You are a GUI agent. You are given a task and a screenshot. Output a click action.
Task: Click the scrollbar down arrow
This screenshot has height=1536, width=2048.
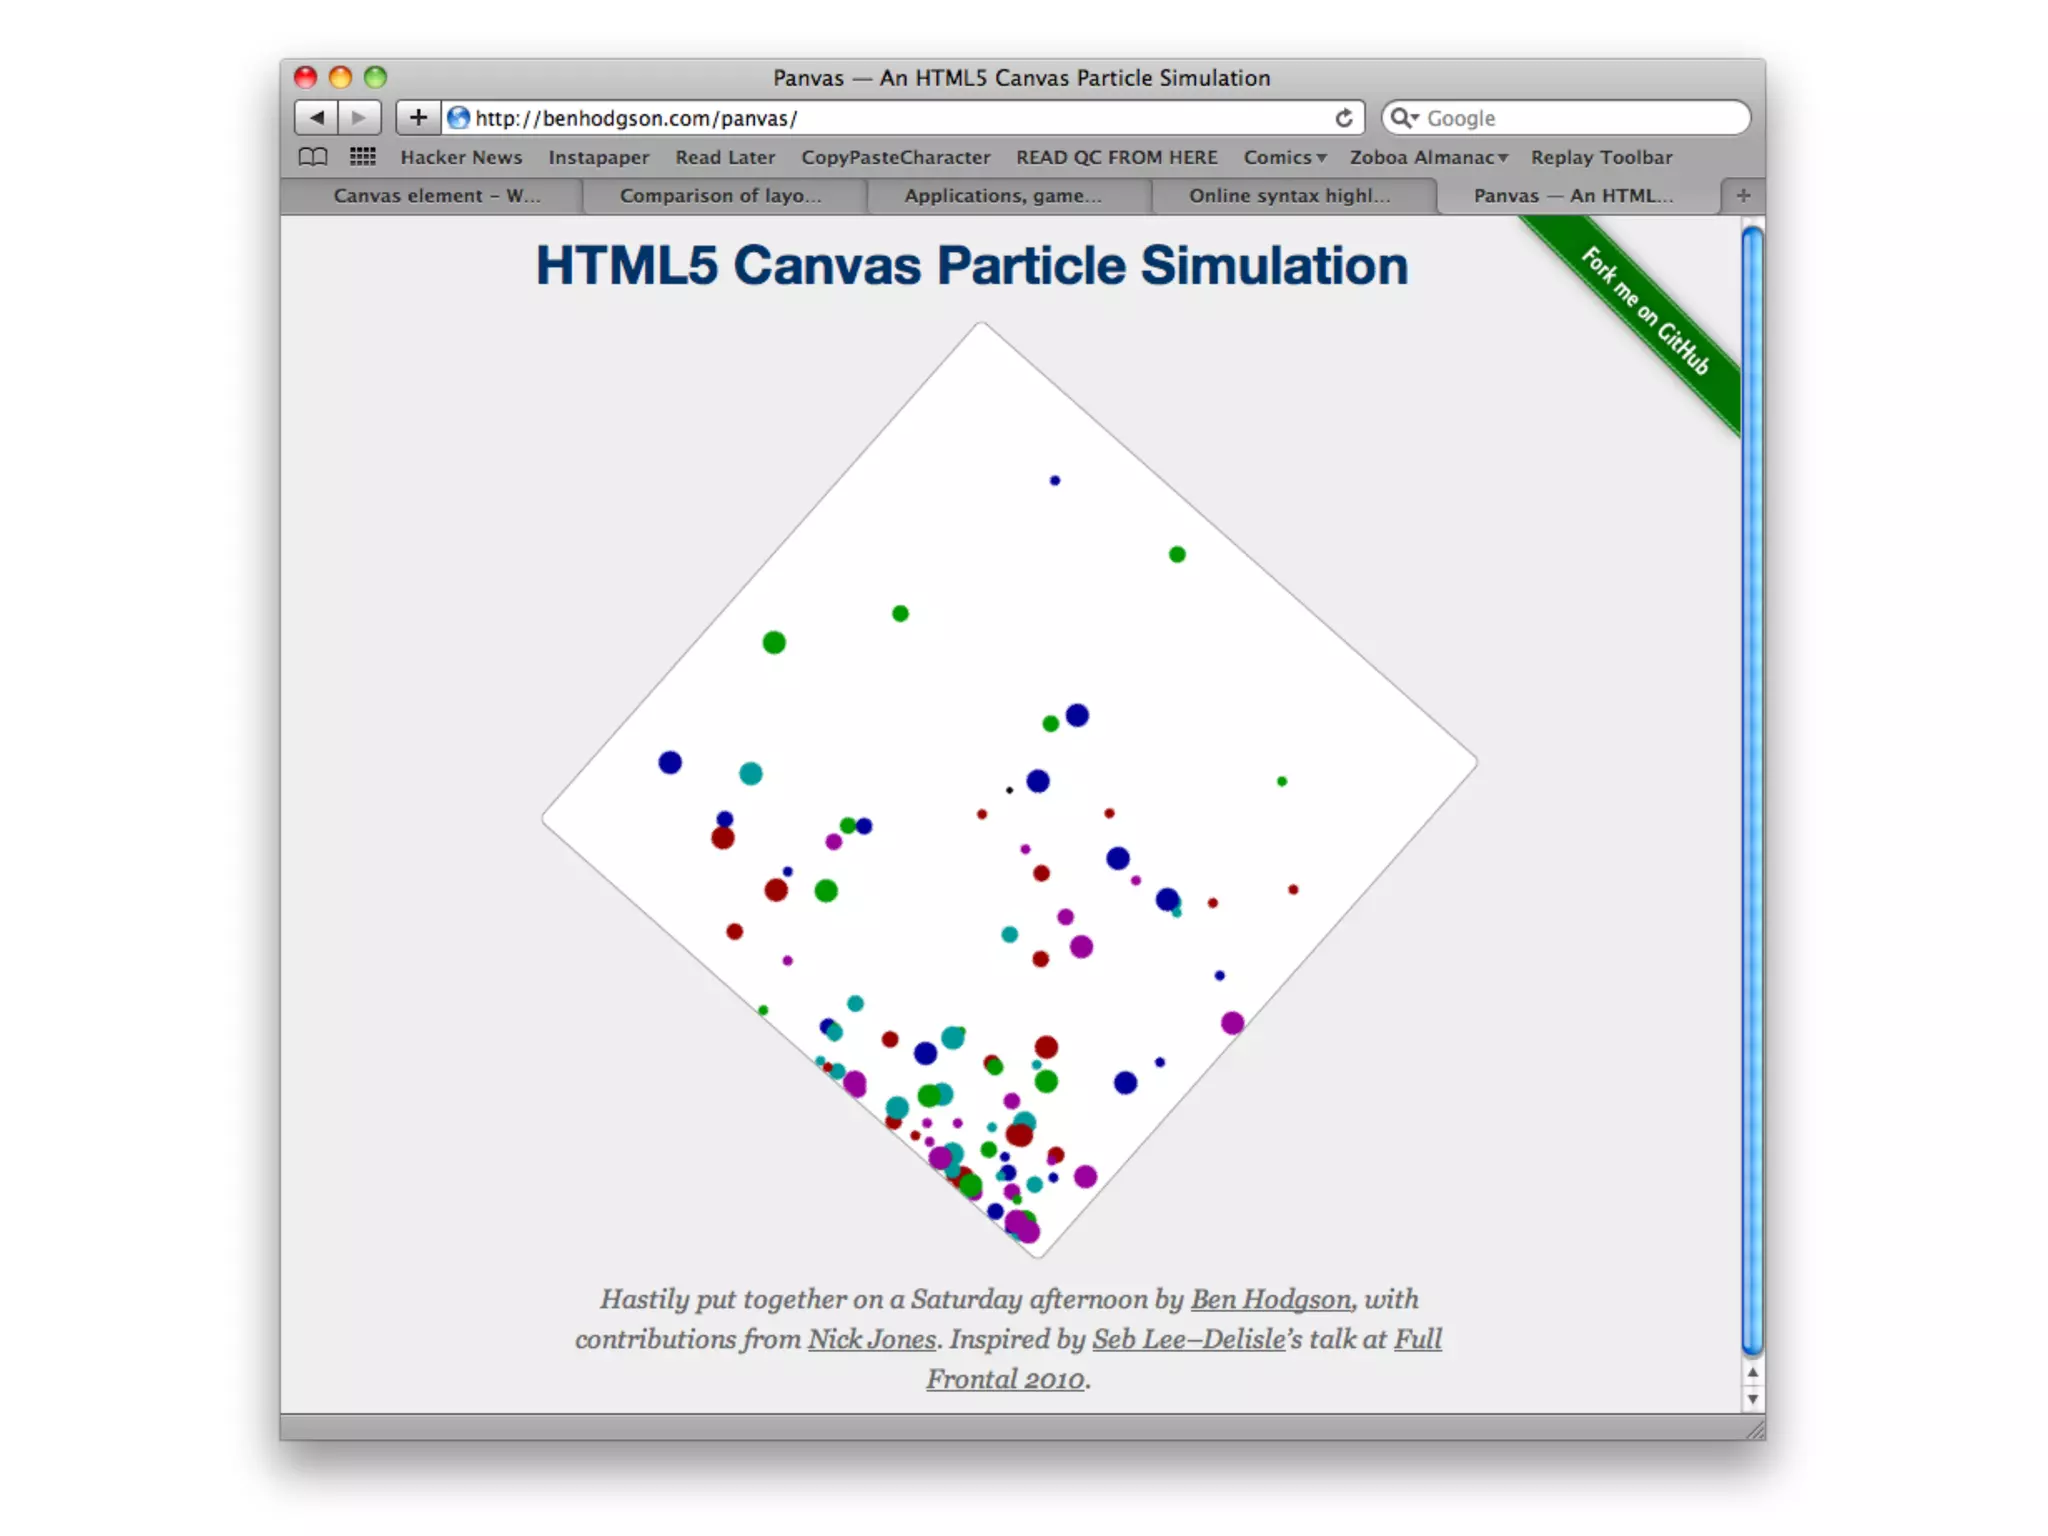(1752, 1400)
